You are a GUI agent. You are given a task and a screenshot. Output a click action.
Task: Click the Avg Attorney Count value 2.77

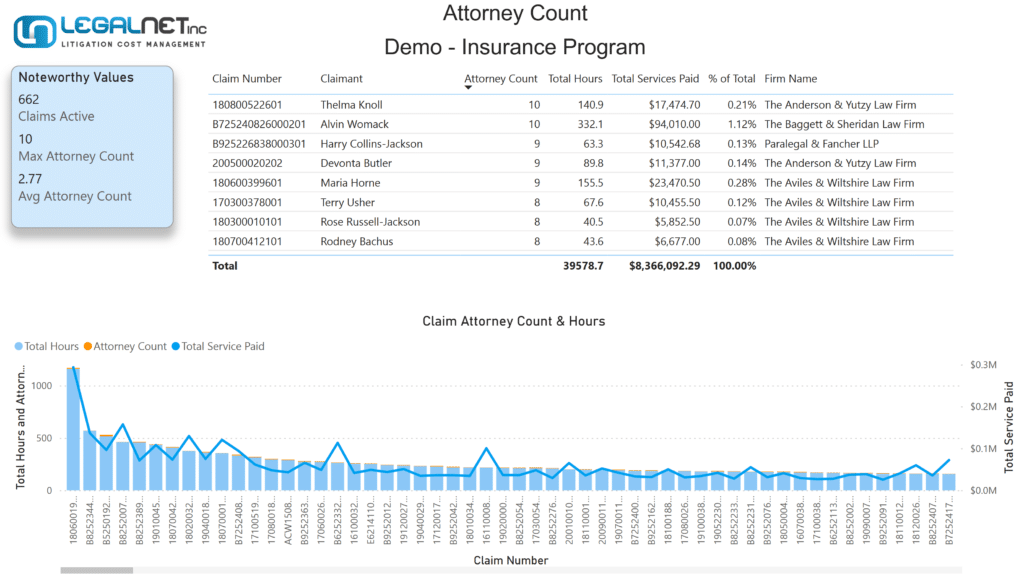click(30, 179)
